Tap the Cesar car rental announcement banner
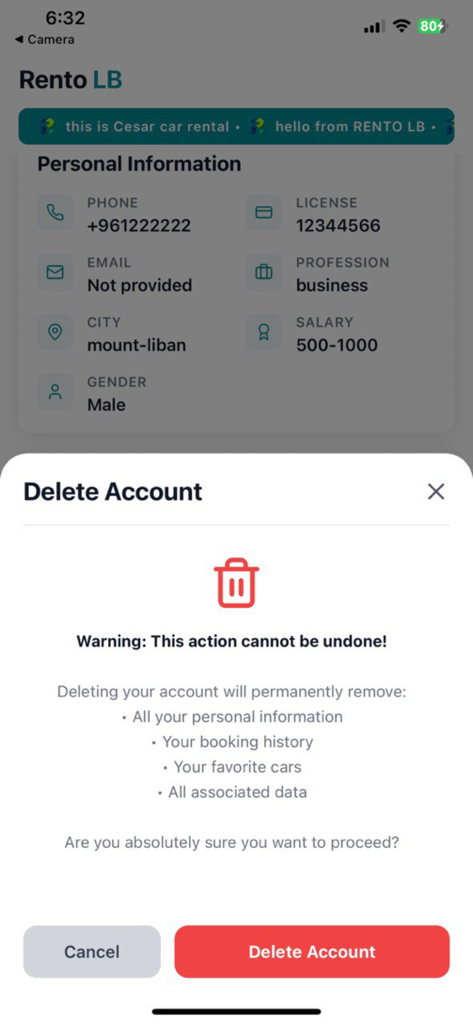This screenshot has width=473, height=1024. (236, 126)
